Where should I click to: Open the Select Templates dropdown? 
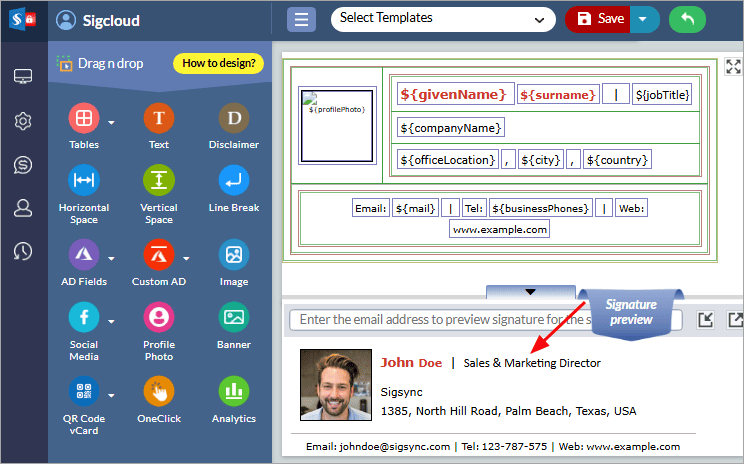(x=443, y=19)
